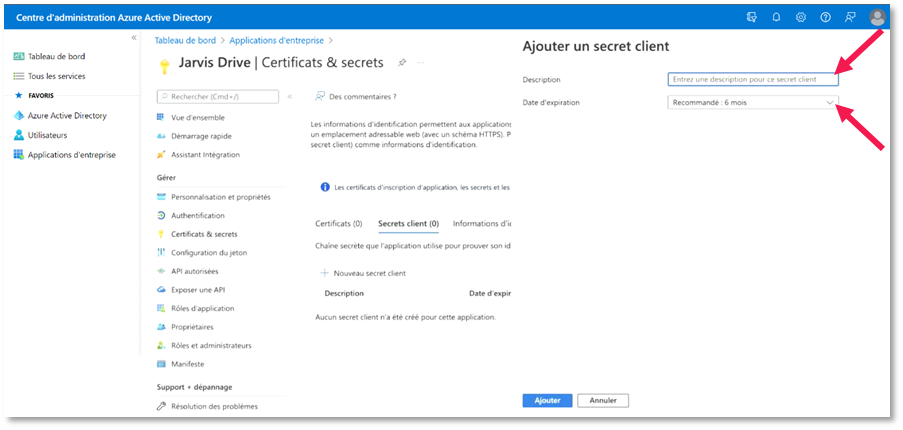Open Rôles et administrateurs menu item
903x430 pixels.
pyautogui.click(x=211, y=345)
